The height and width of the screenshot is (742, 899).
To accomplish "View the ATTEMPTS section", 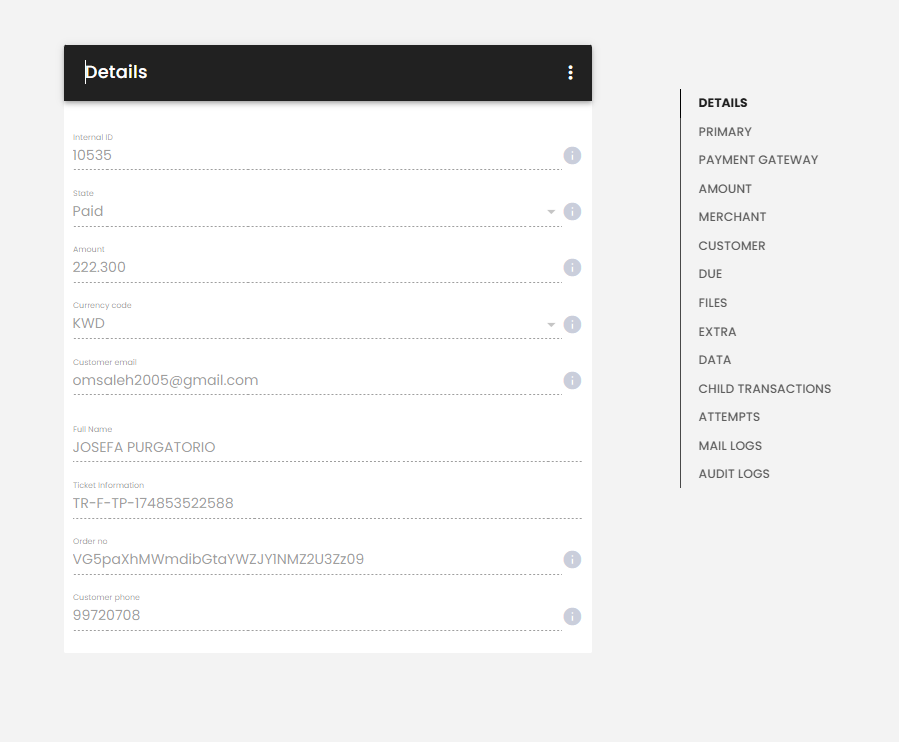I will pos(729,416).
